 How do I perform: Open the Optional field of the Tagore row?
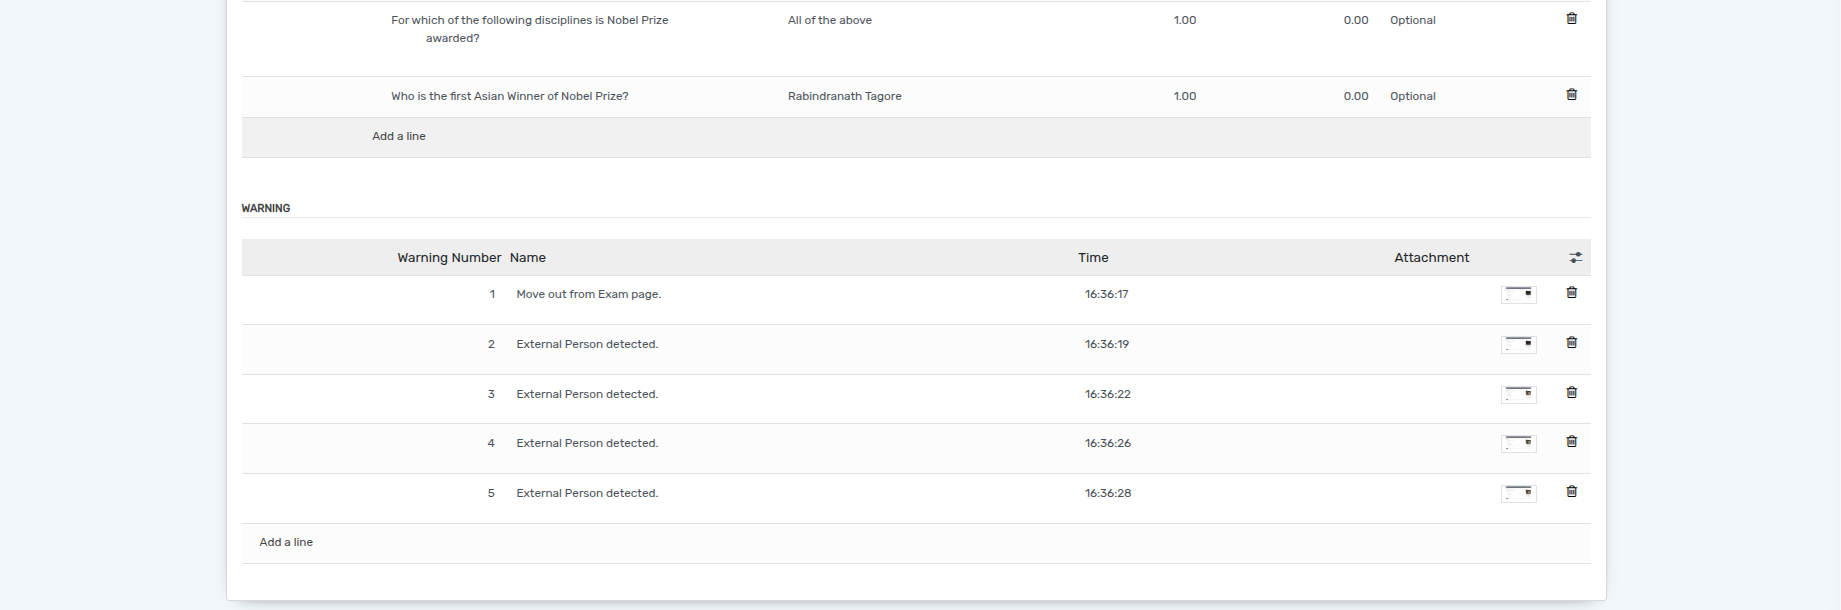pyautogui.click(x=1413, y=96)
